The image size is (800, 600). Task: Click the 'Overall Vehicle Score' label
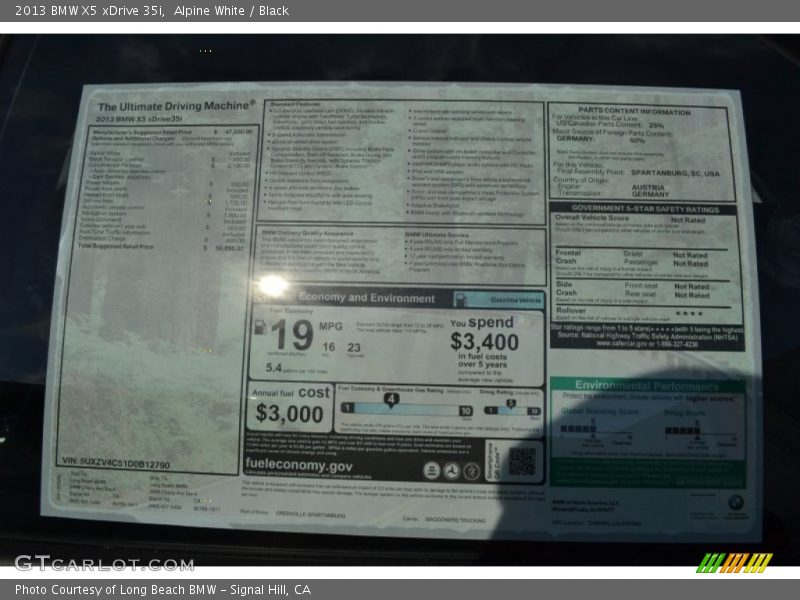(592, 218)
